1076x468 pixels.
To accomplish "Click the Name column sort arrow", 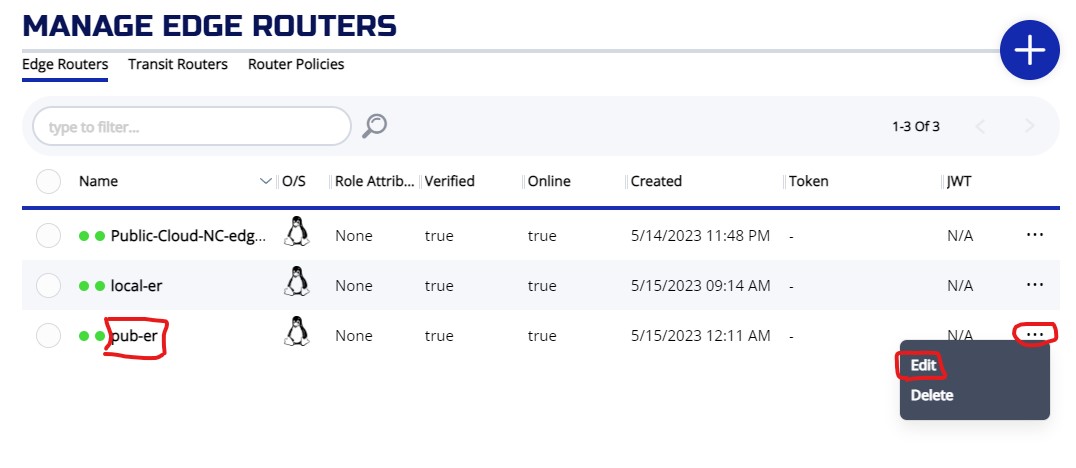I will tap(265, 181).
